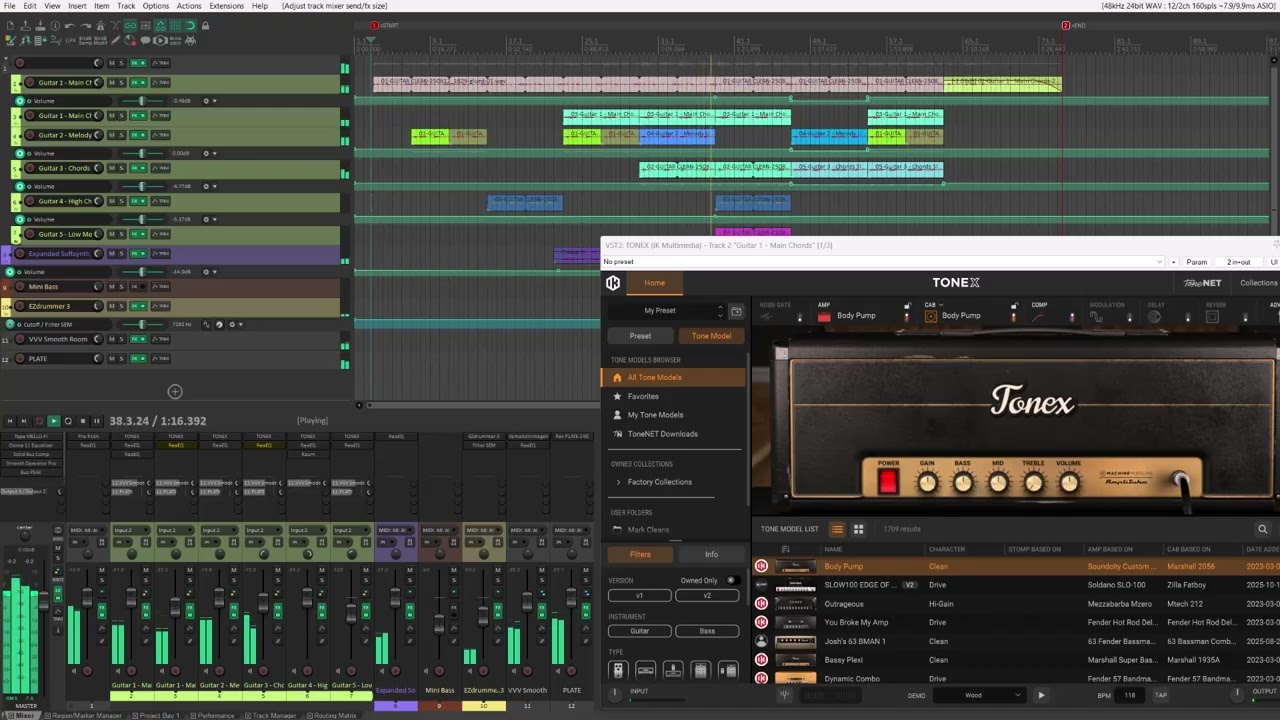Select the COMP compressor block icon
Screen dimensions: 1280x720
click(x=1039, y=317)
